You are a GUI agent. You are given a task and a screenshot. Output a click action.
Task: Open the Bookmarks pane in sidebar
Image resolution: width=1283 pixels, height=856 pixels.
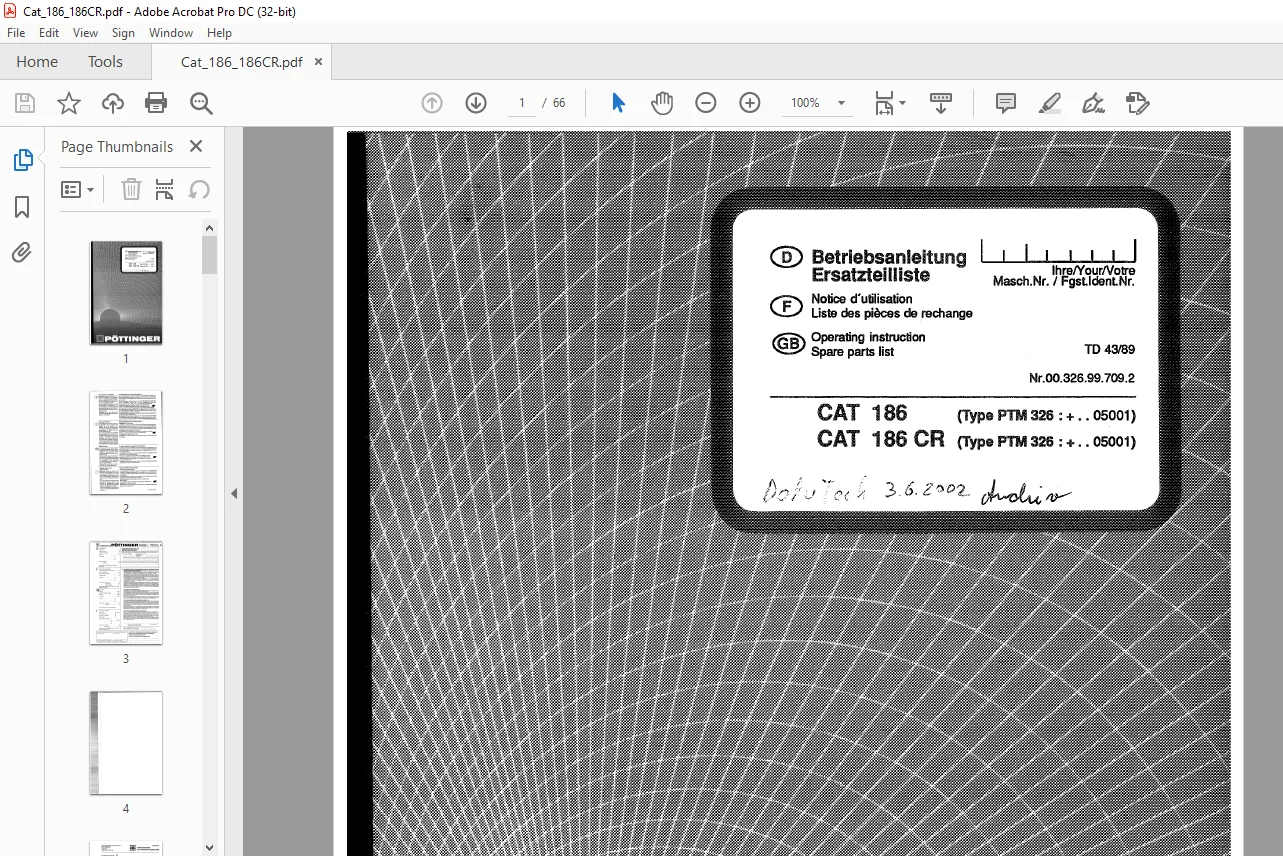22,207
